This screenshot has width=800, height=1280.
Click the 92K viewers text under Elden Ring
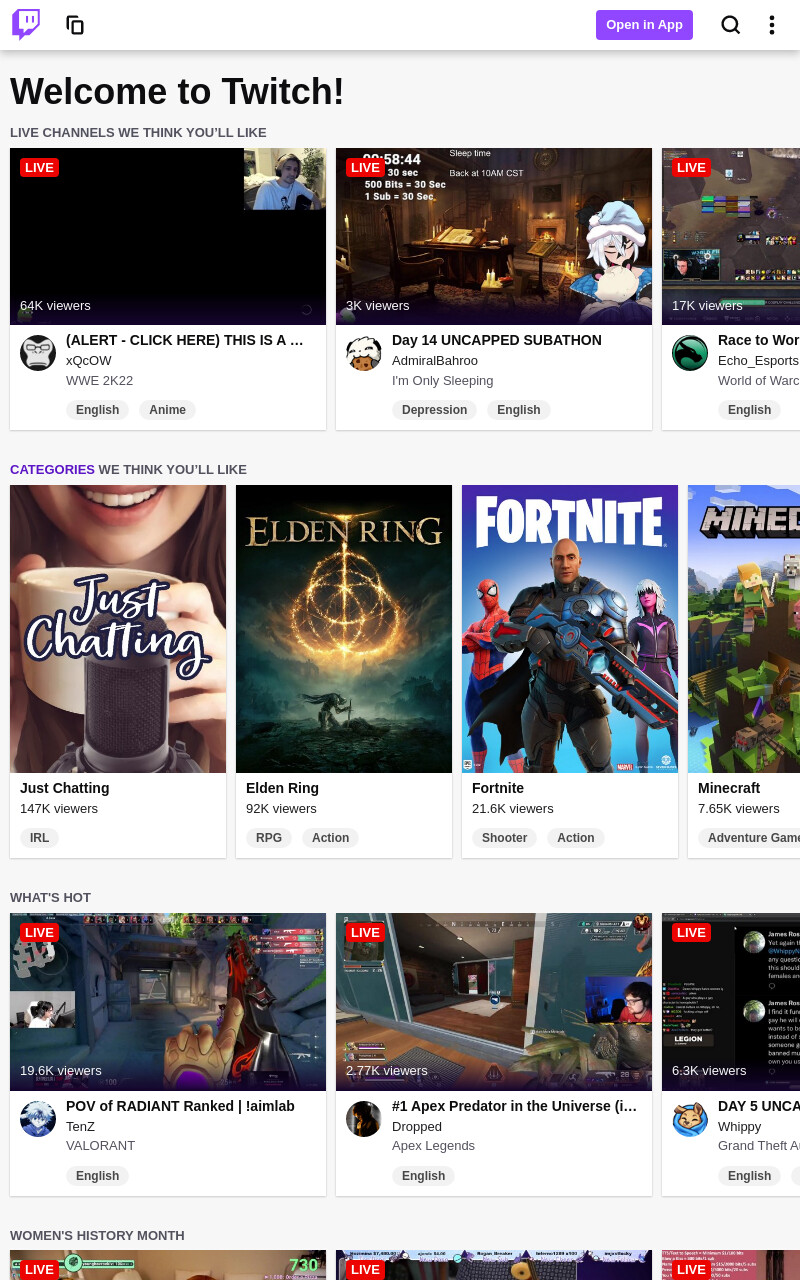281,809
